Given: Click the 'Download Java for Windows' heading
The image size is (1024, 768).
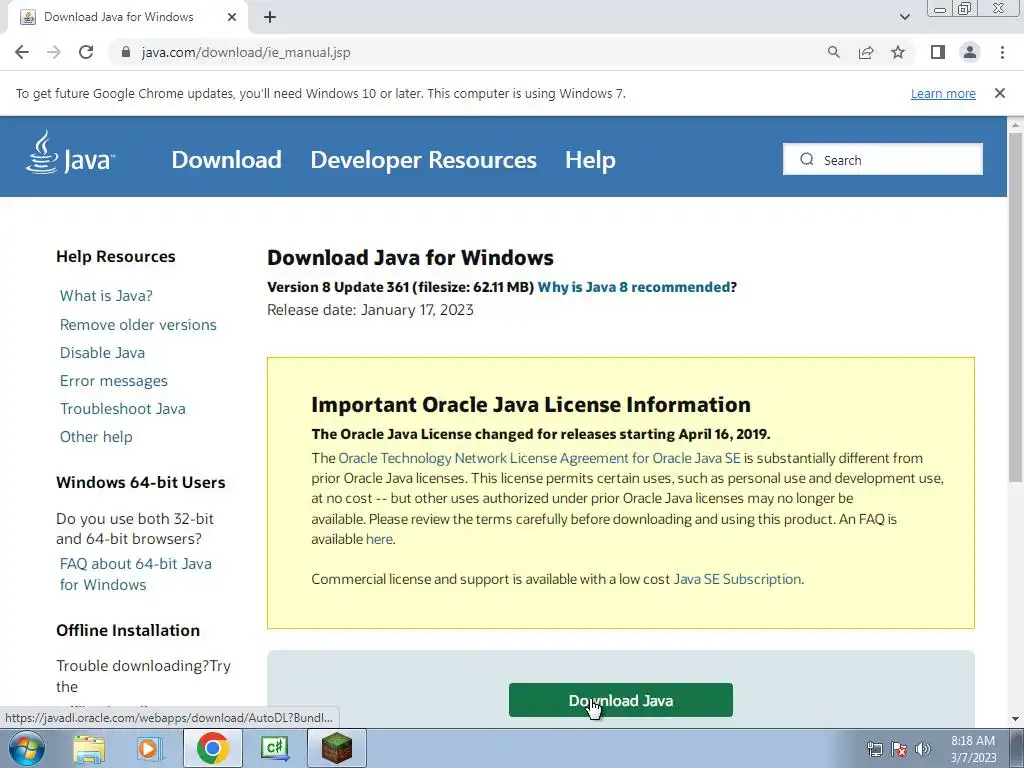Looking at the screenshot, I should pyautogui.click(x=410, y=258).
